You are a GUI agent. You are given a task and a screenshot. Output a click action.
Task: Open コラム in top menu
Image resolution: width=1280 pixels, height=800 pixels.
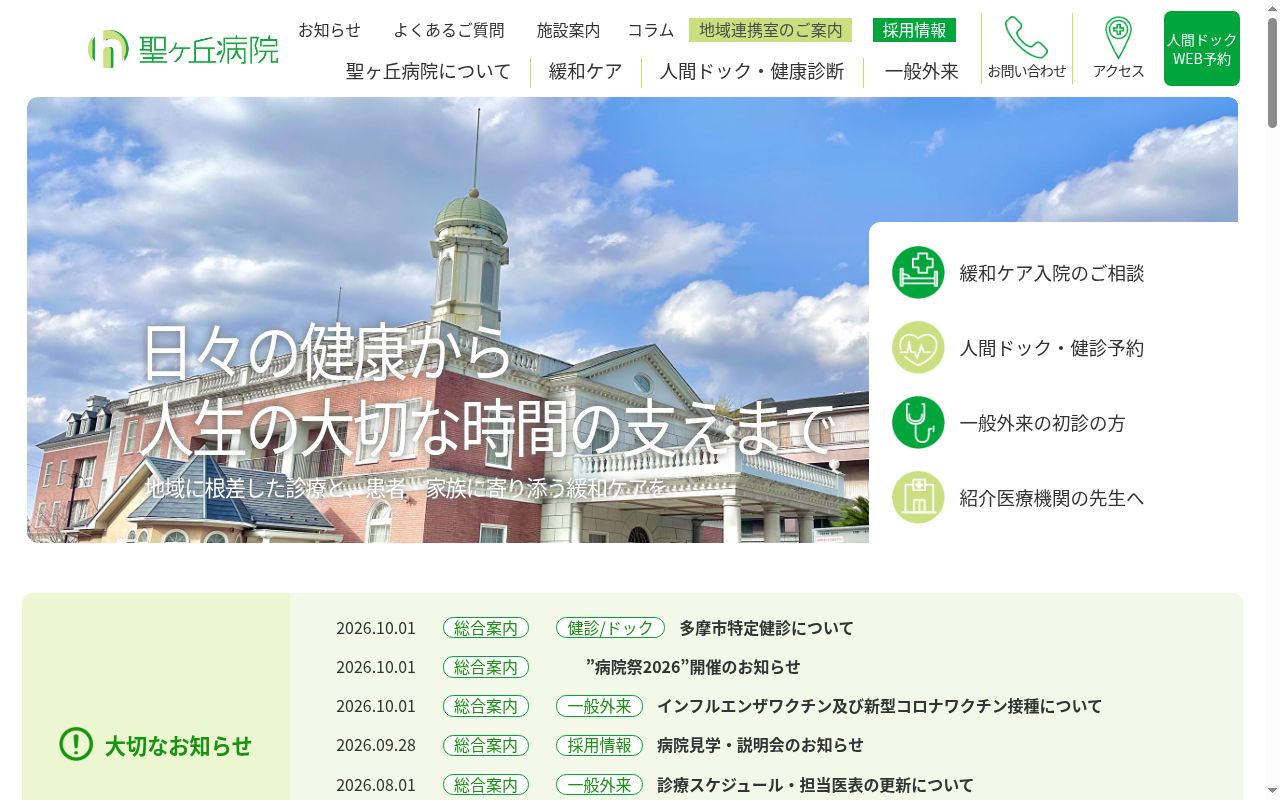click(651, 30)
